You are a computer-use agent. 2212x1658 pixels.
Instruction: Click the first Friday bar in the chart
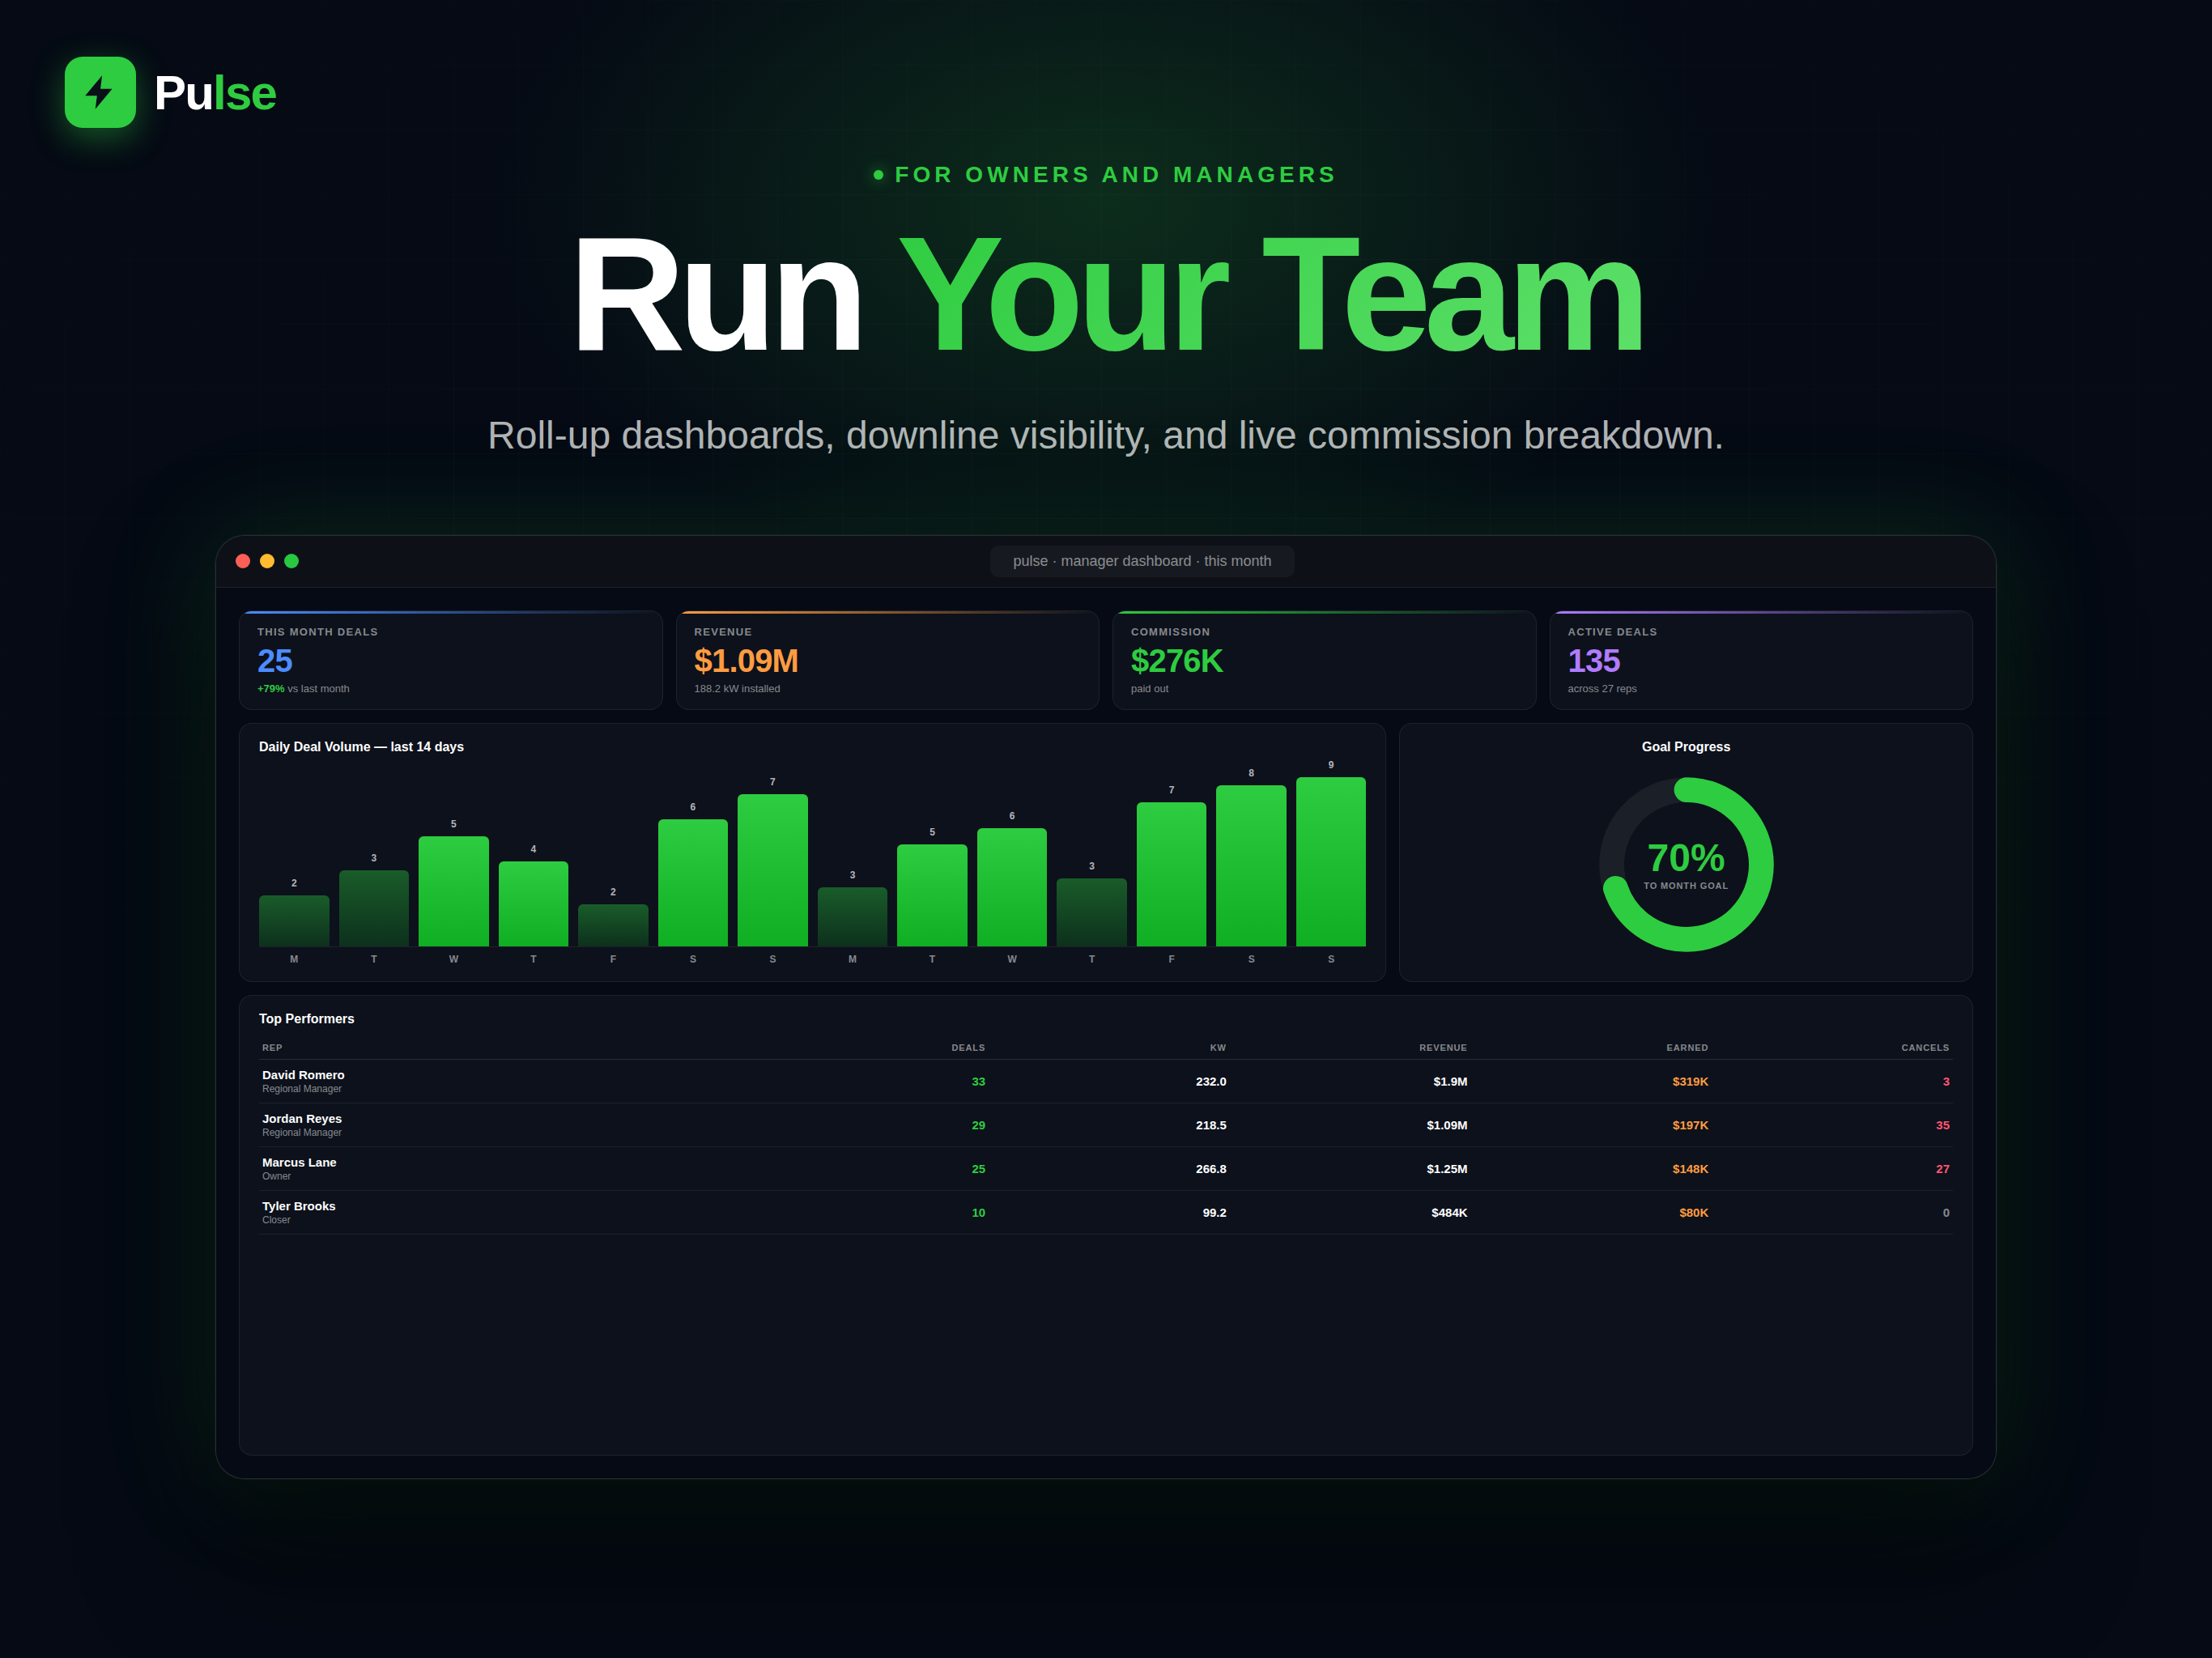[613, 925]
